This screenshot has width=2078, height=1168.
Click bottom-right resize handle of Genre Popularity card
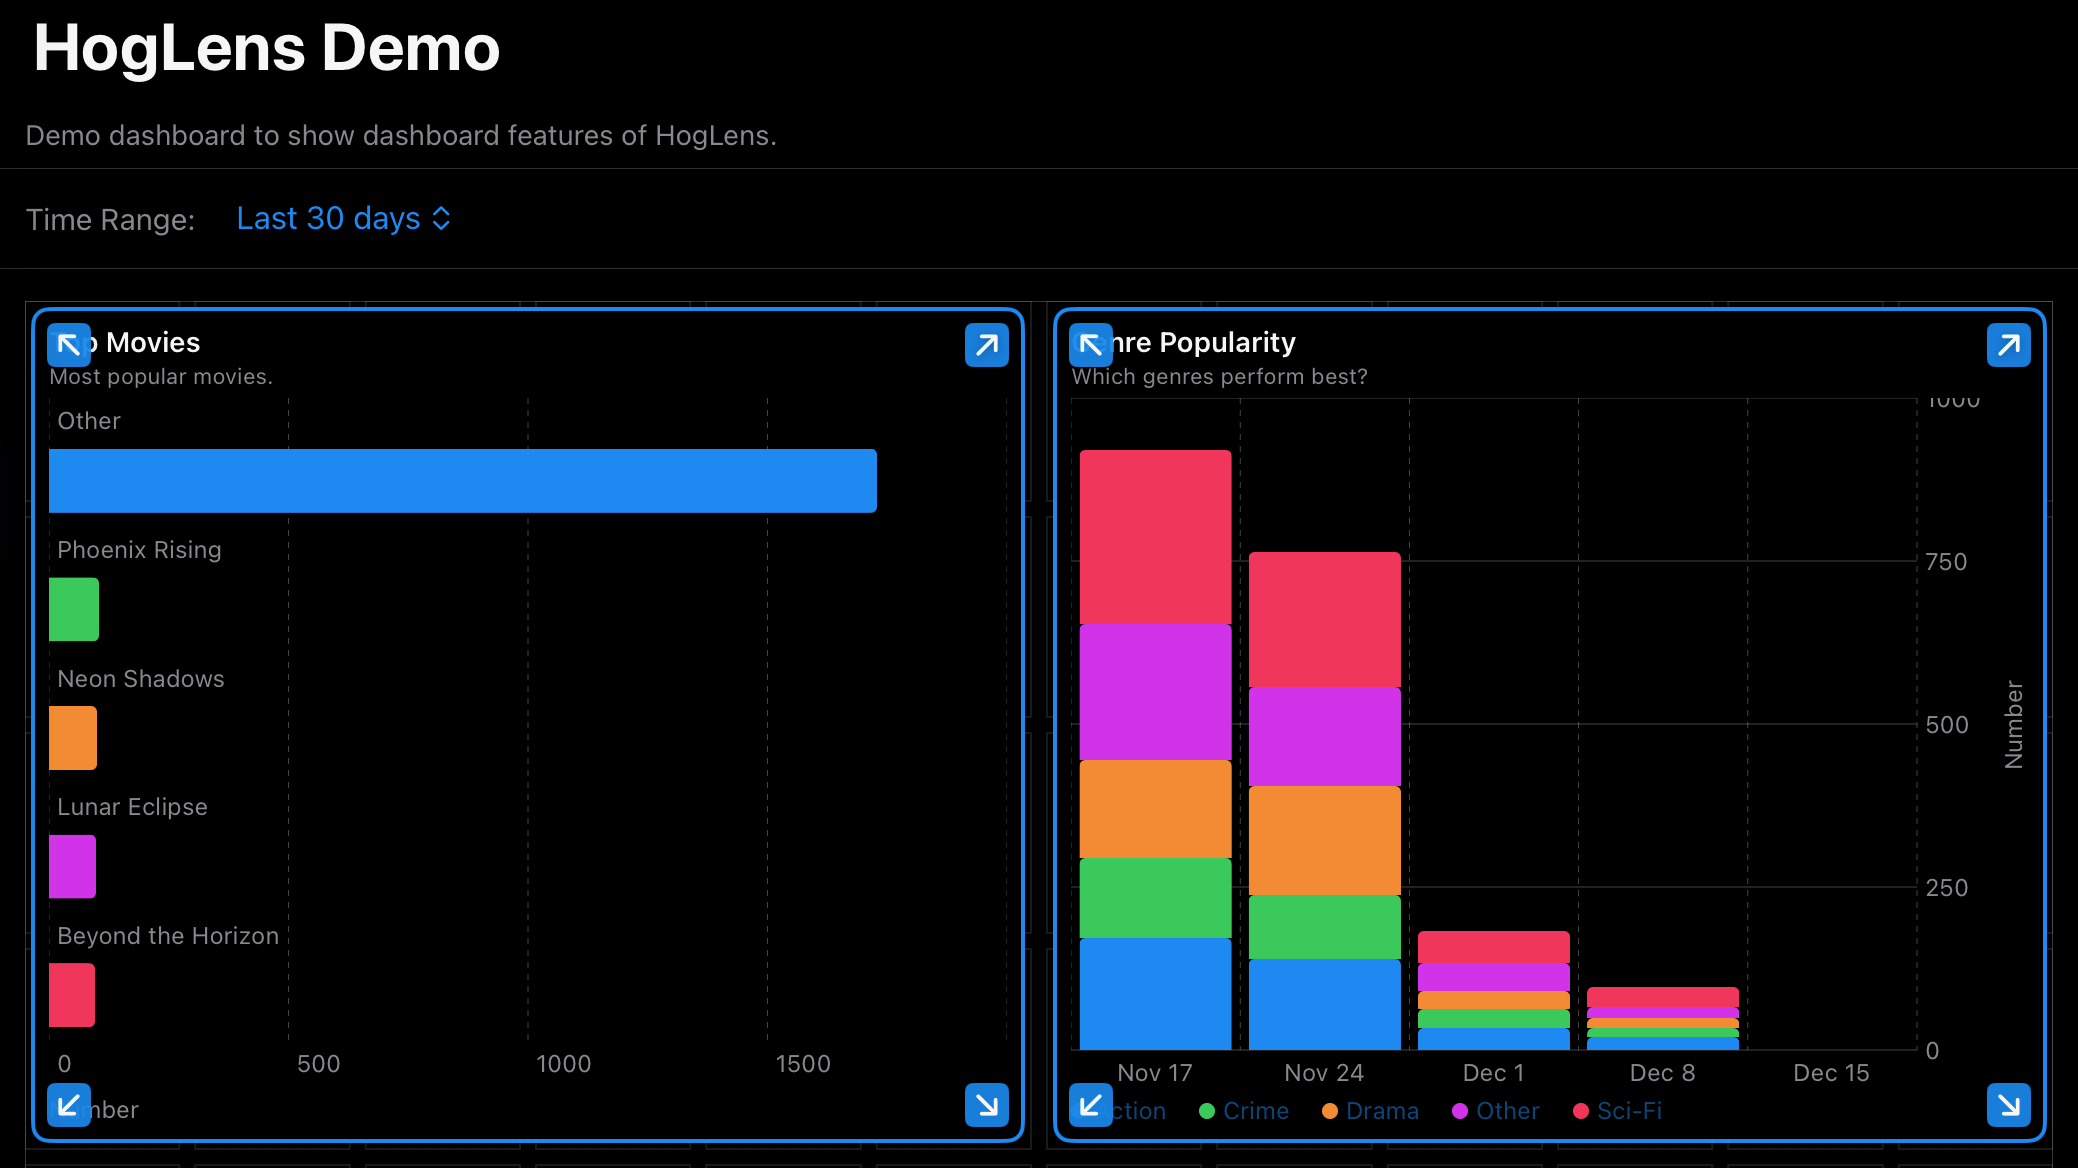coord(2009,1105)
